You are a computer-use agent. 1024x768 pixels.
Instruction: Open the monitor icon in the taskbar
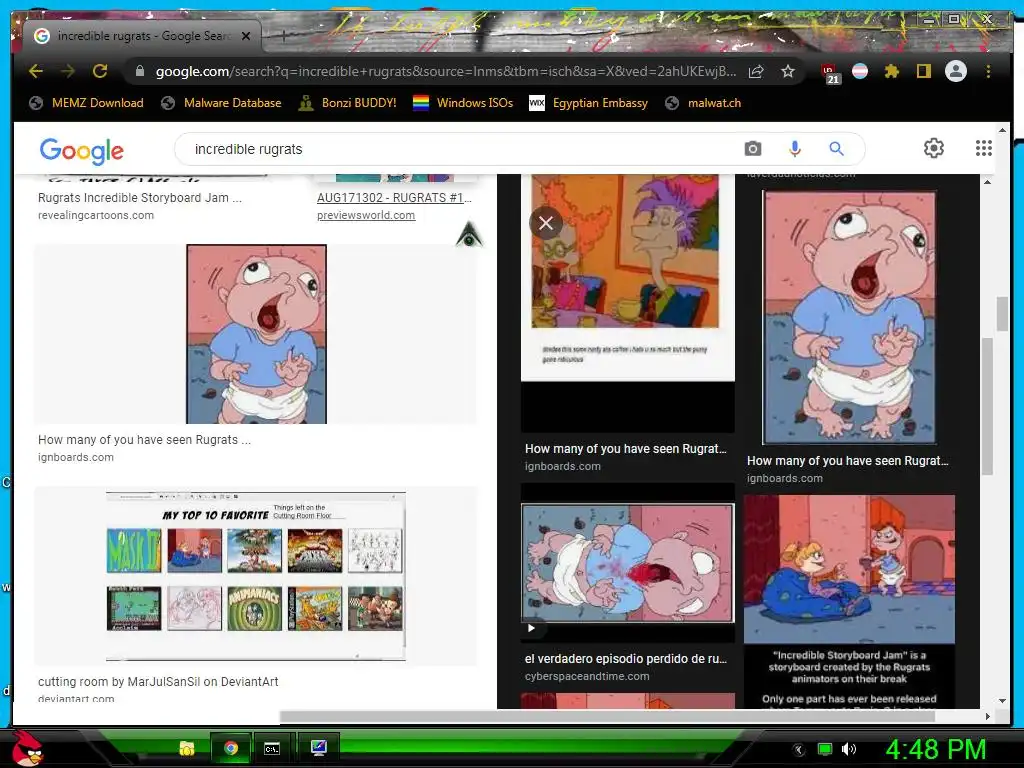319,748
